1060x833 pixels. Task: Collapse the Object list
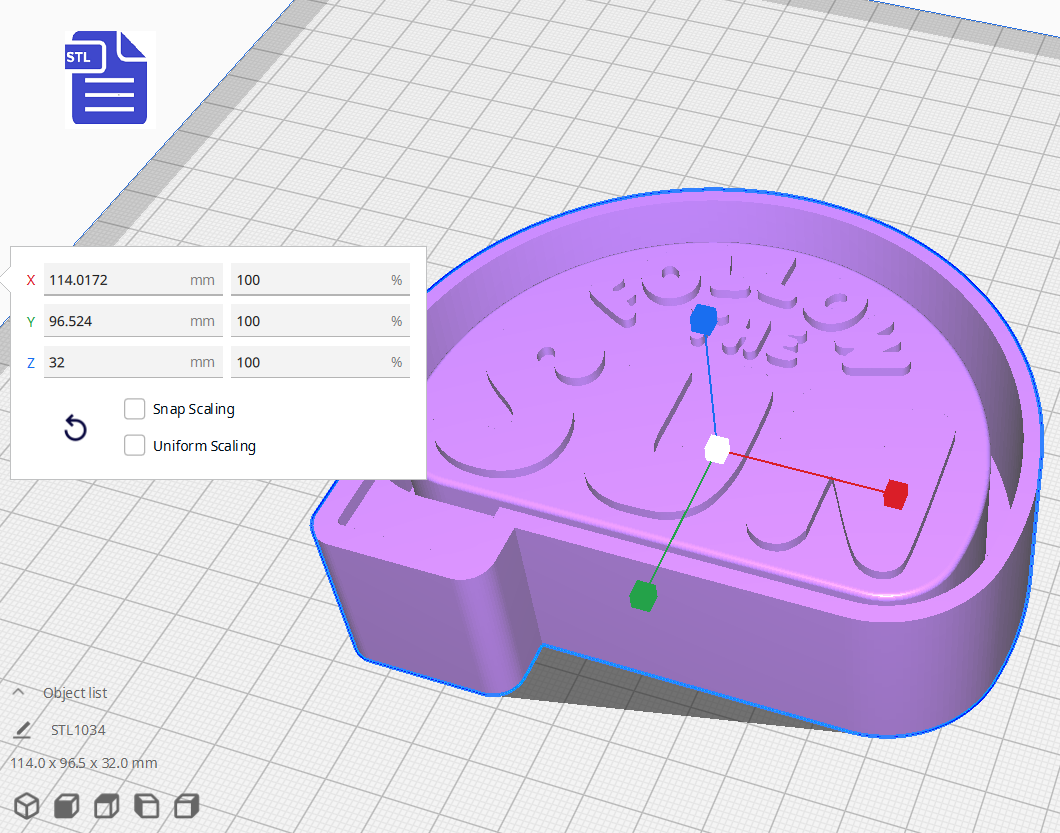(x=19, y=691)
